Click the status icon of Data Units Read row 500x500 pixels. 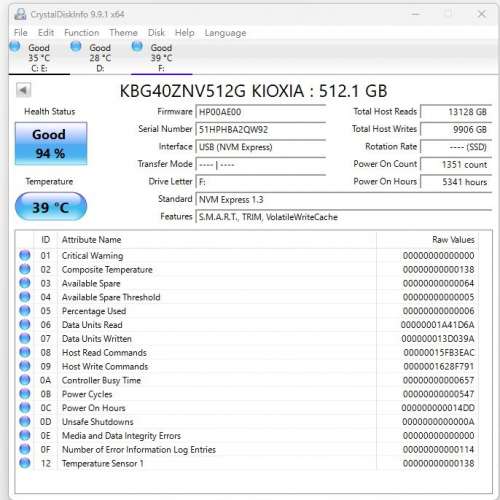tap(25, 324)
